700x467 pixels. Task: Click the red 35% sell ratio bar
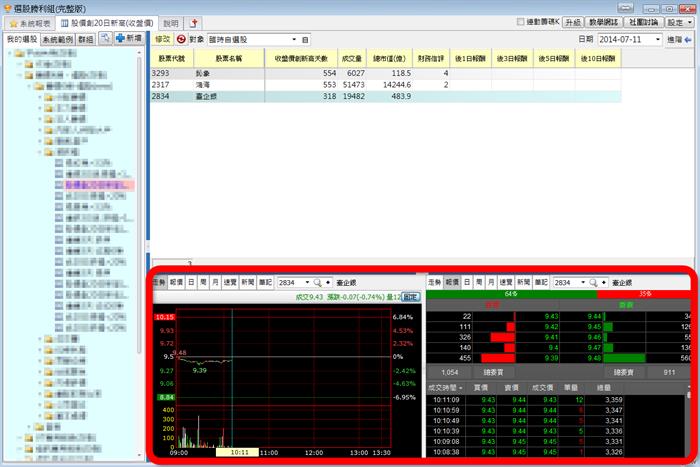644,294
